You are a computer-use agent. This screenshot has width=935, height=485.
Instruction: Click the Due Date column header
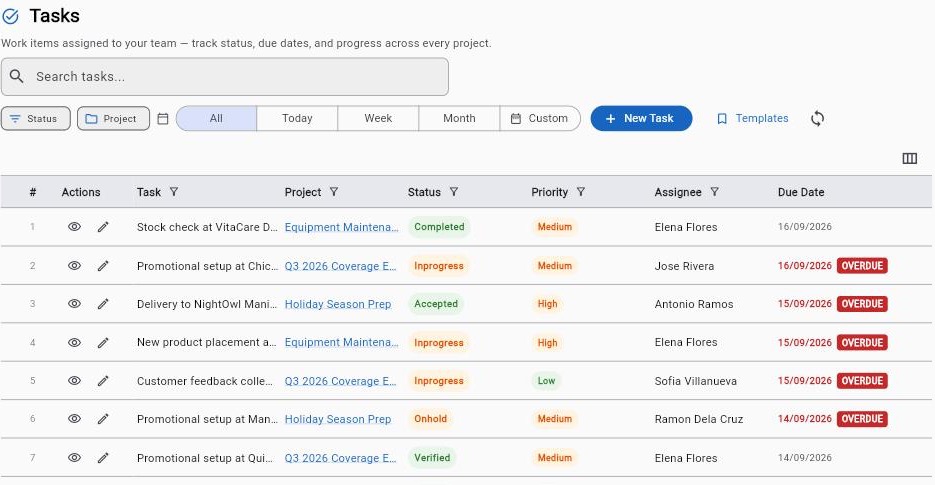801,192
